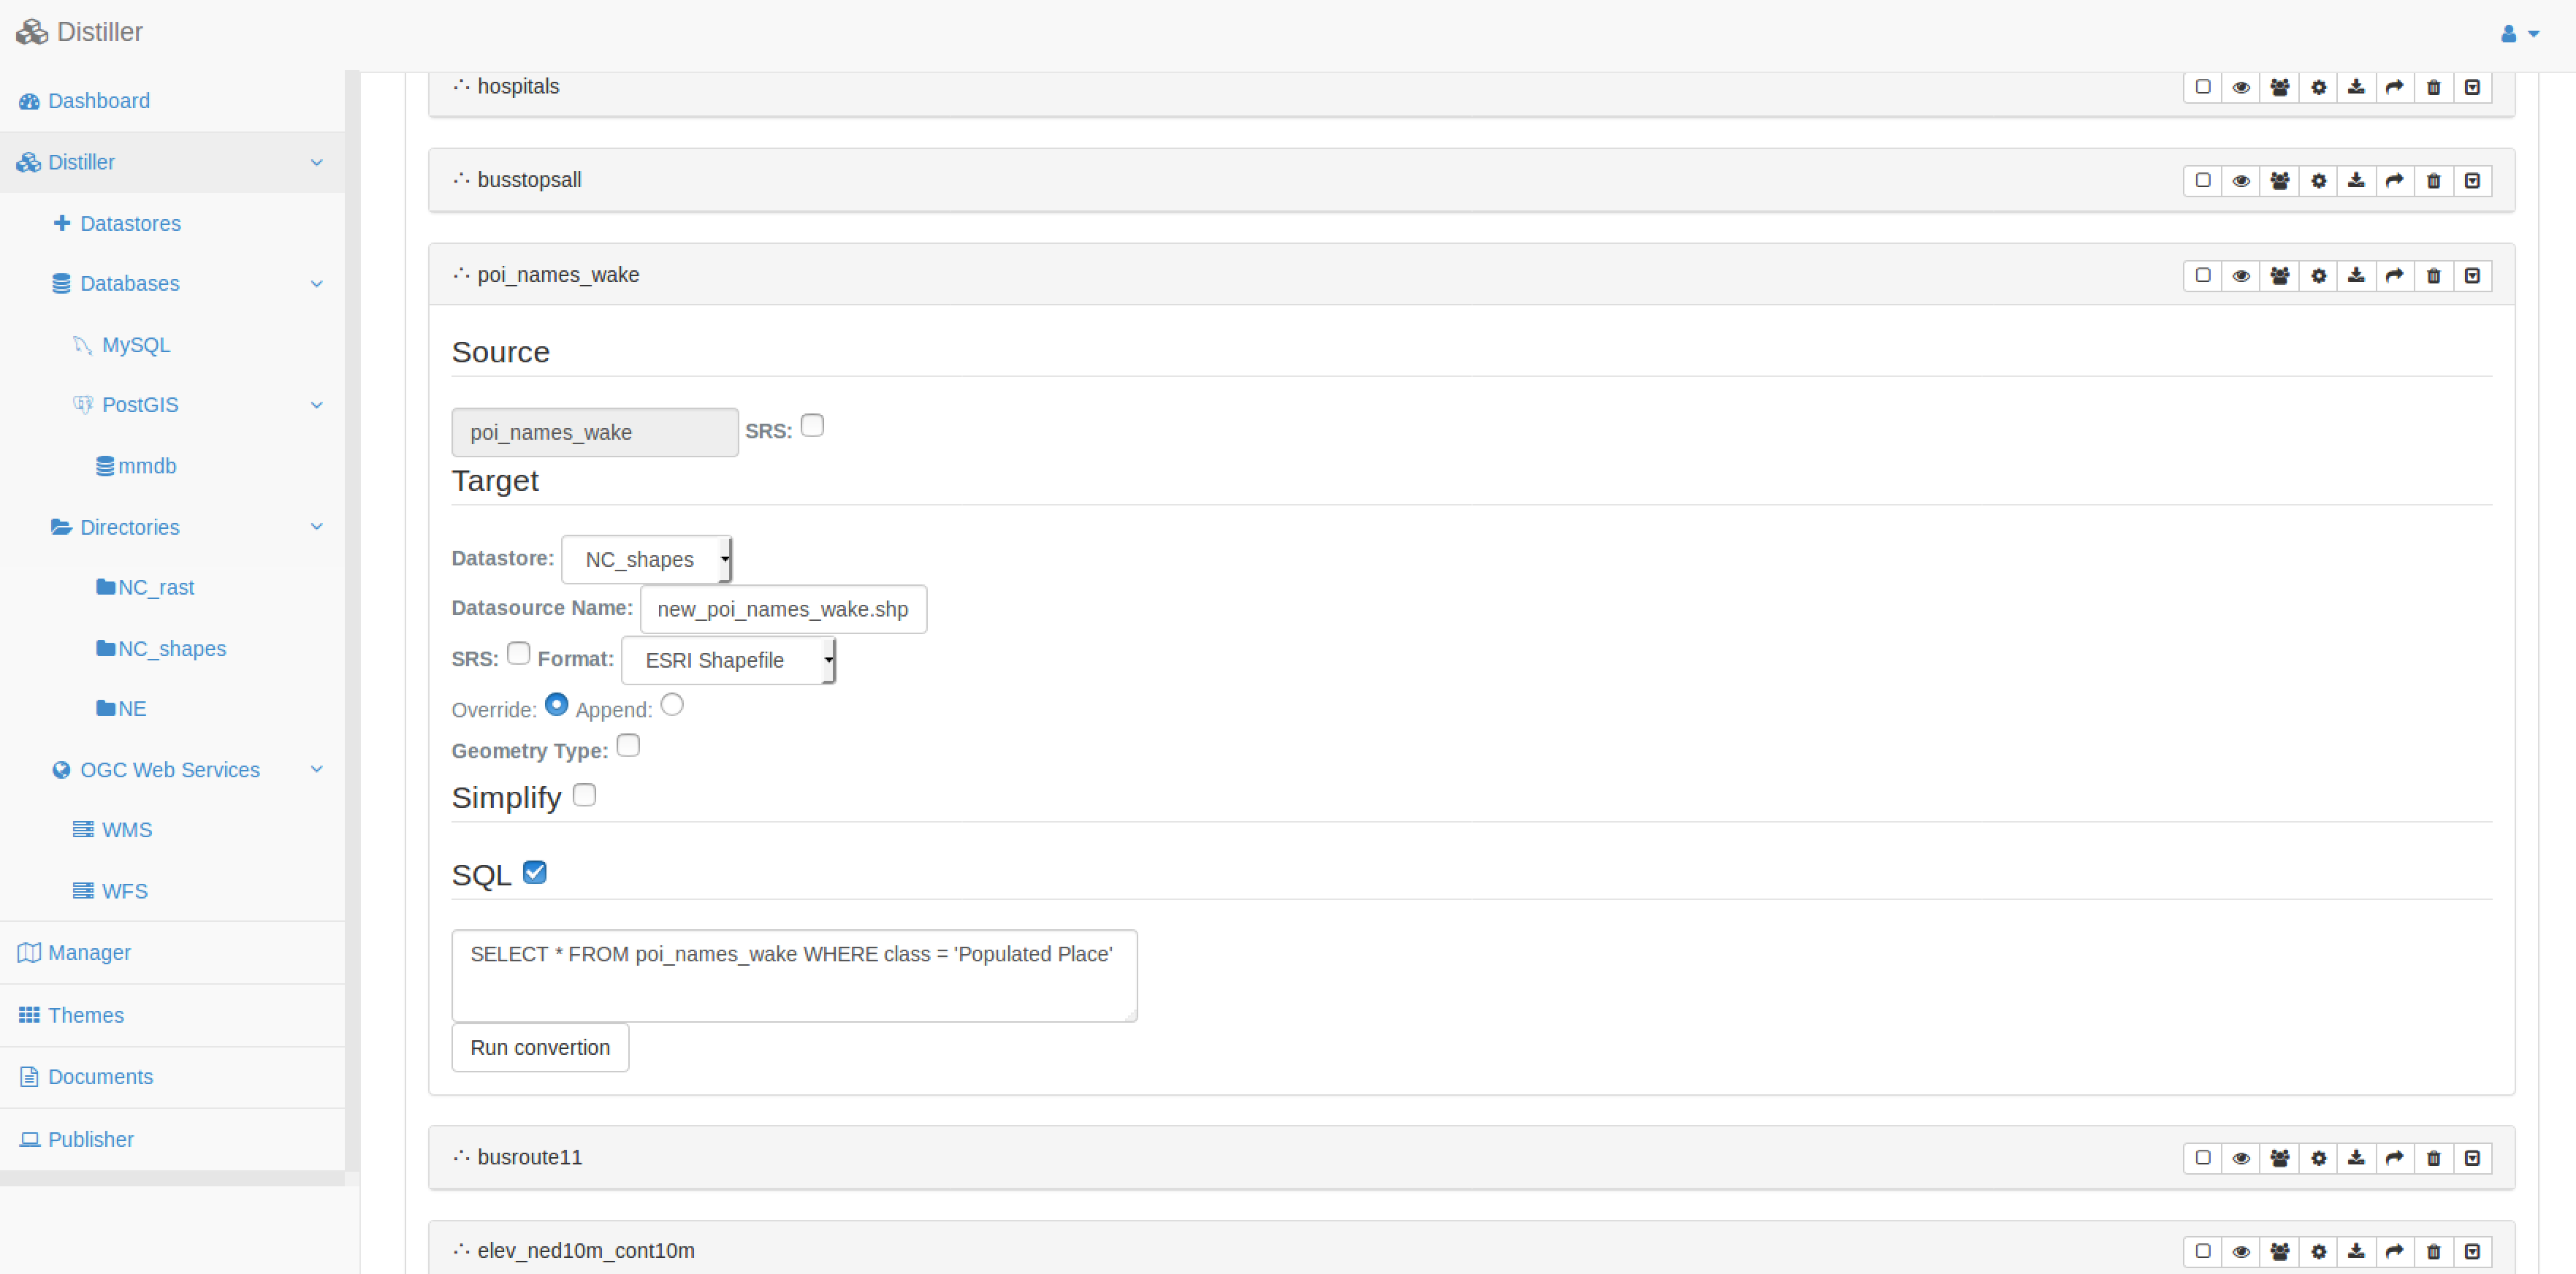Click collapse caret icon for busstopsall row

[2471, 181]
